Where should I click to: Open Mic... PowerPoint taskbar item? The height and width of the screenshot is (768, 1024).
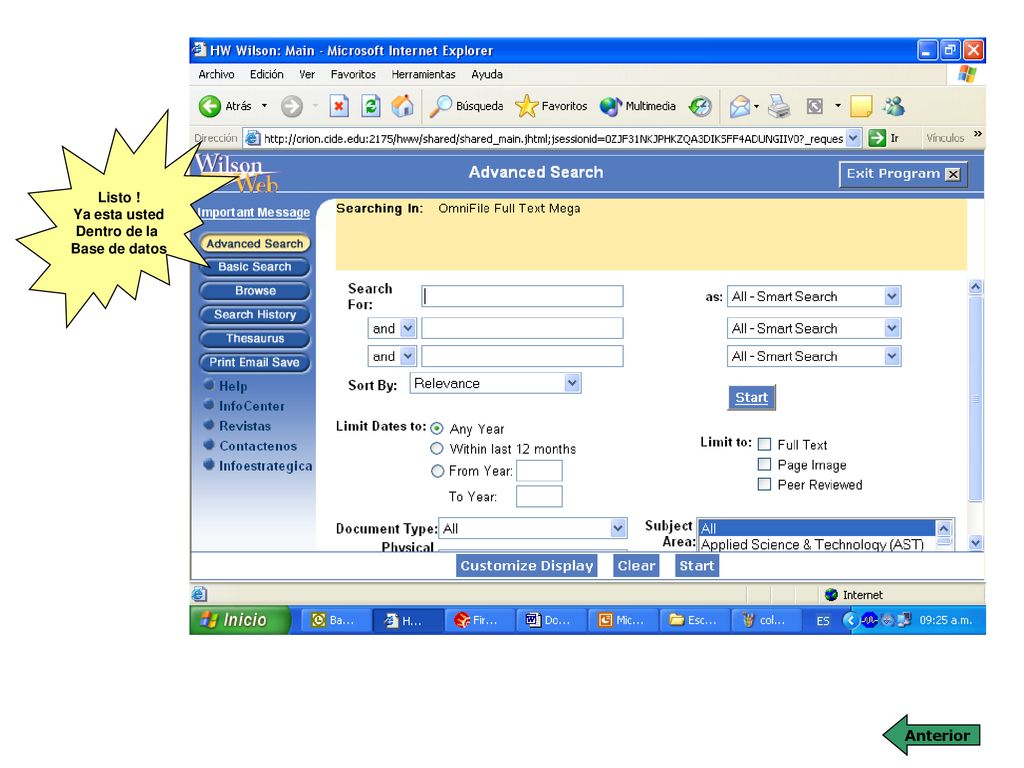624,620
